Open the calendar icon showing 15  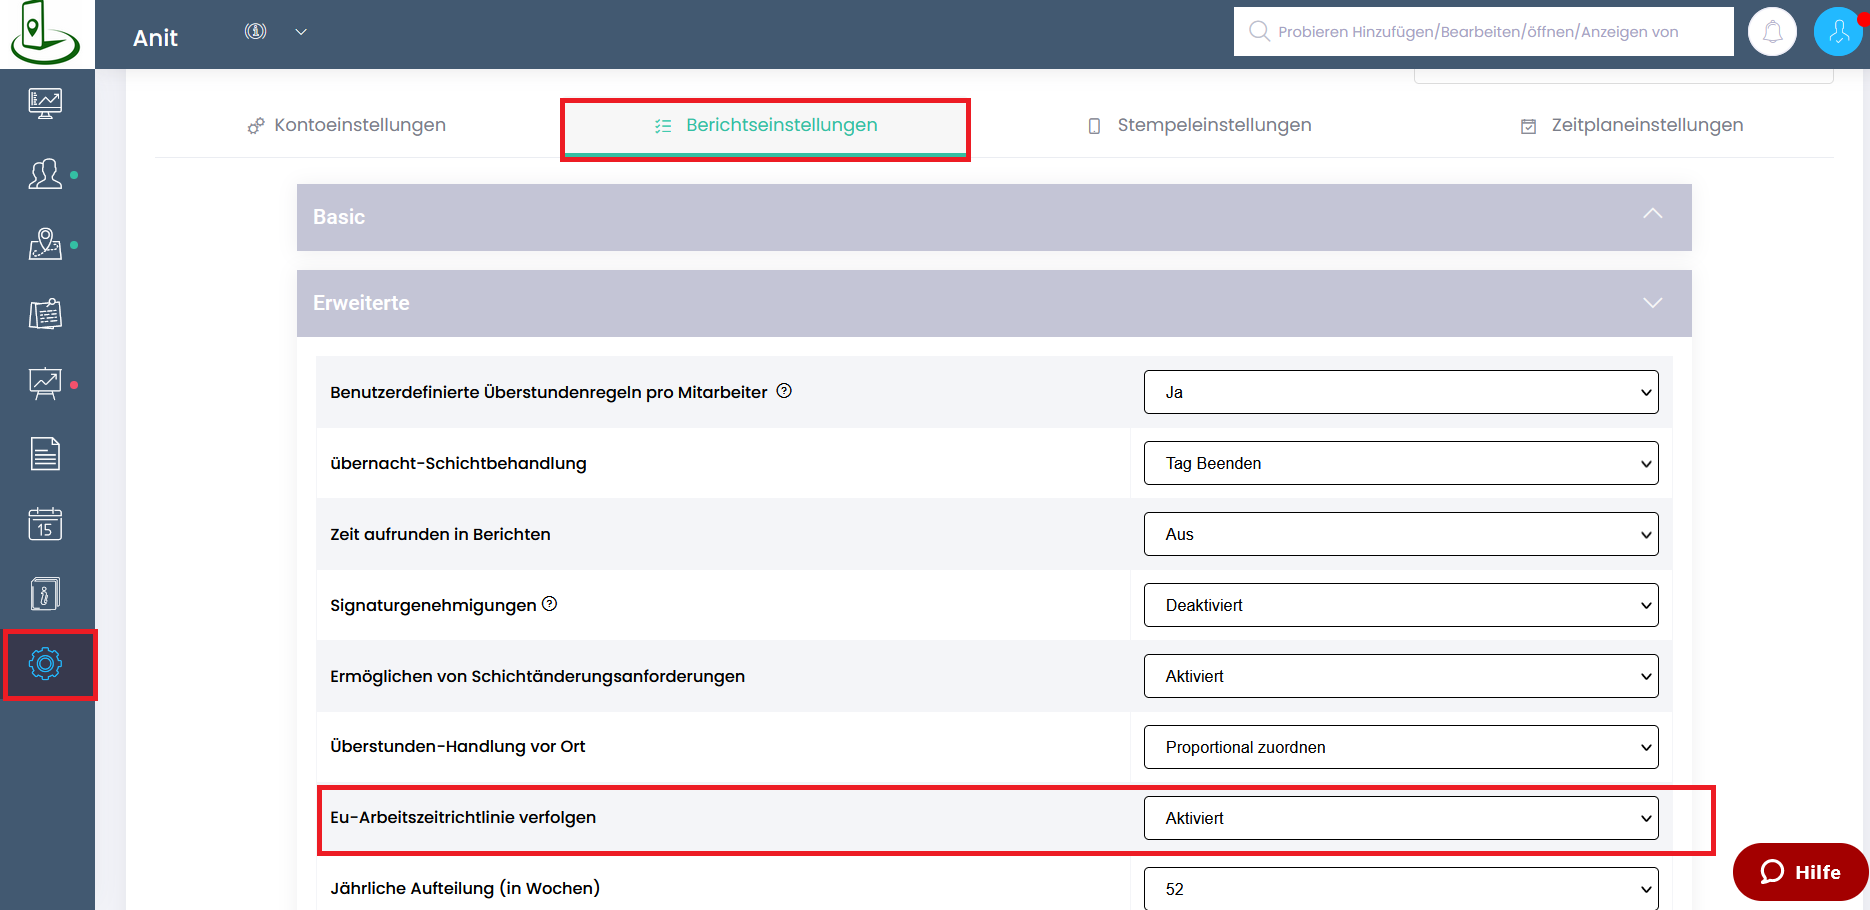pyautogui.click(x=45, y=524)
